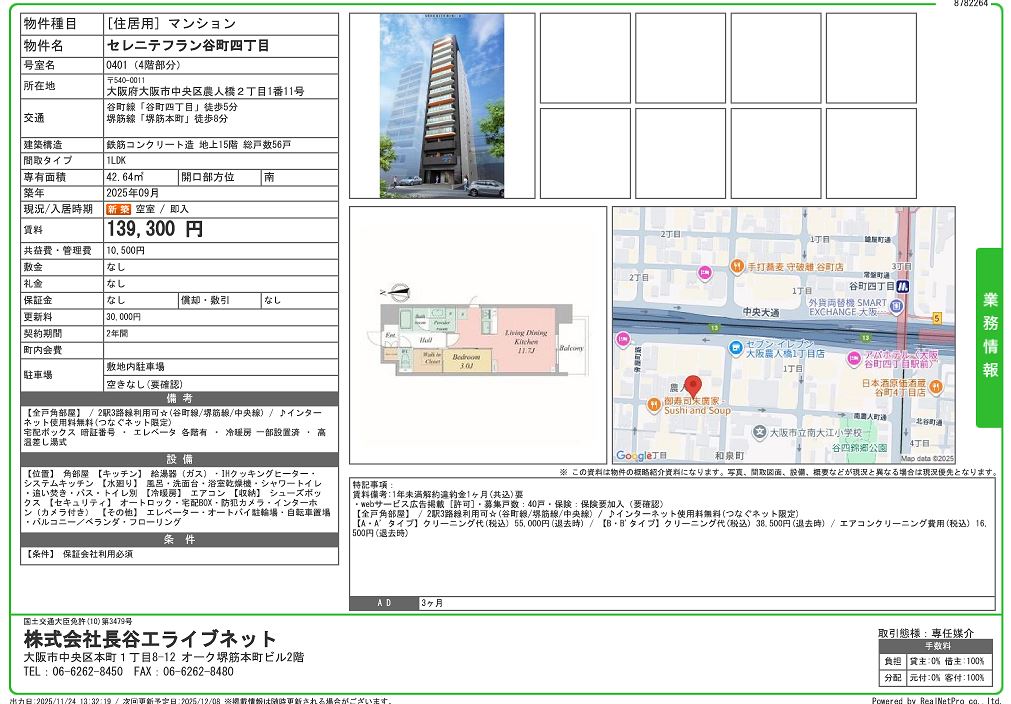Click the yellow route 5 shield
Image resolution: width=1011 pixels, height=704 pixels.
coord(936,318)
